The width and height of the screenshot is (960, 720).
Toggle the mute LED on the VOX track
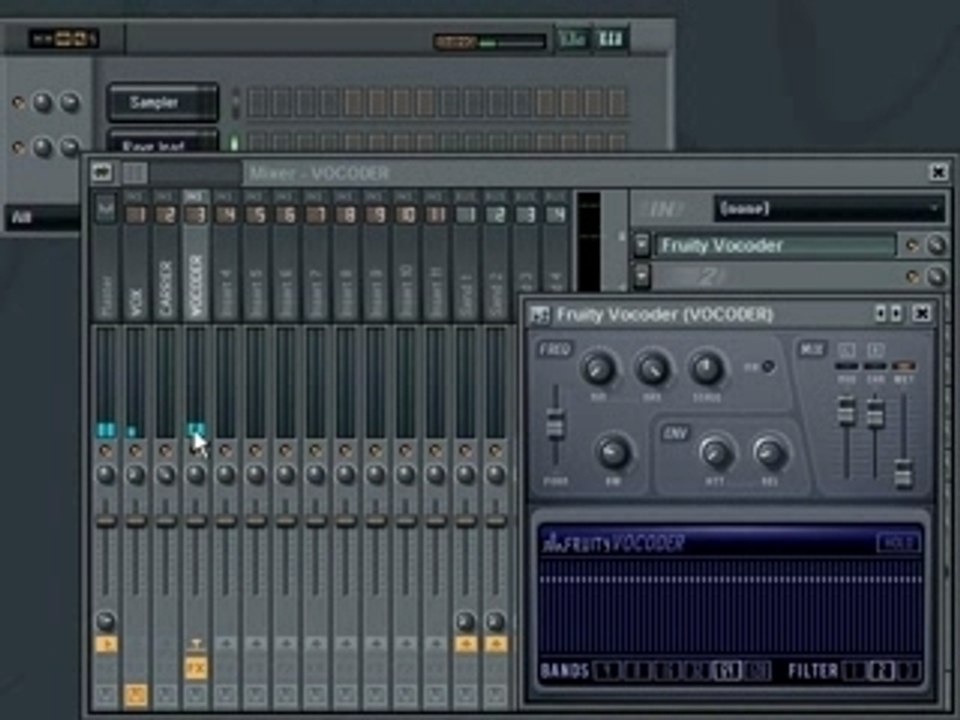coord(135,451)
